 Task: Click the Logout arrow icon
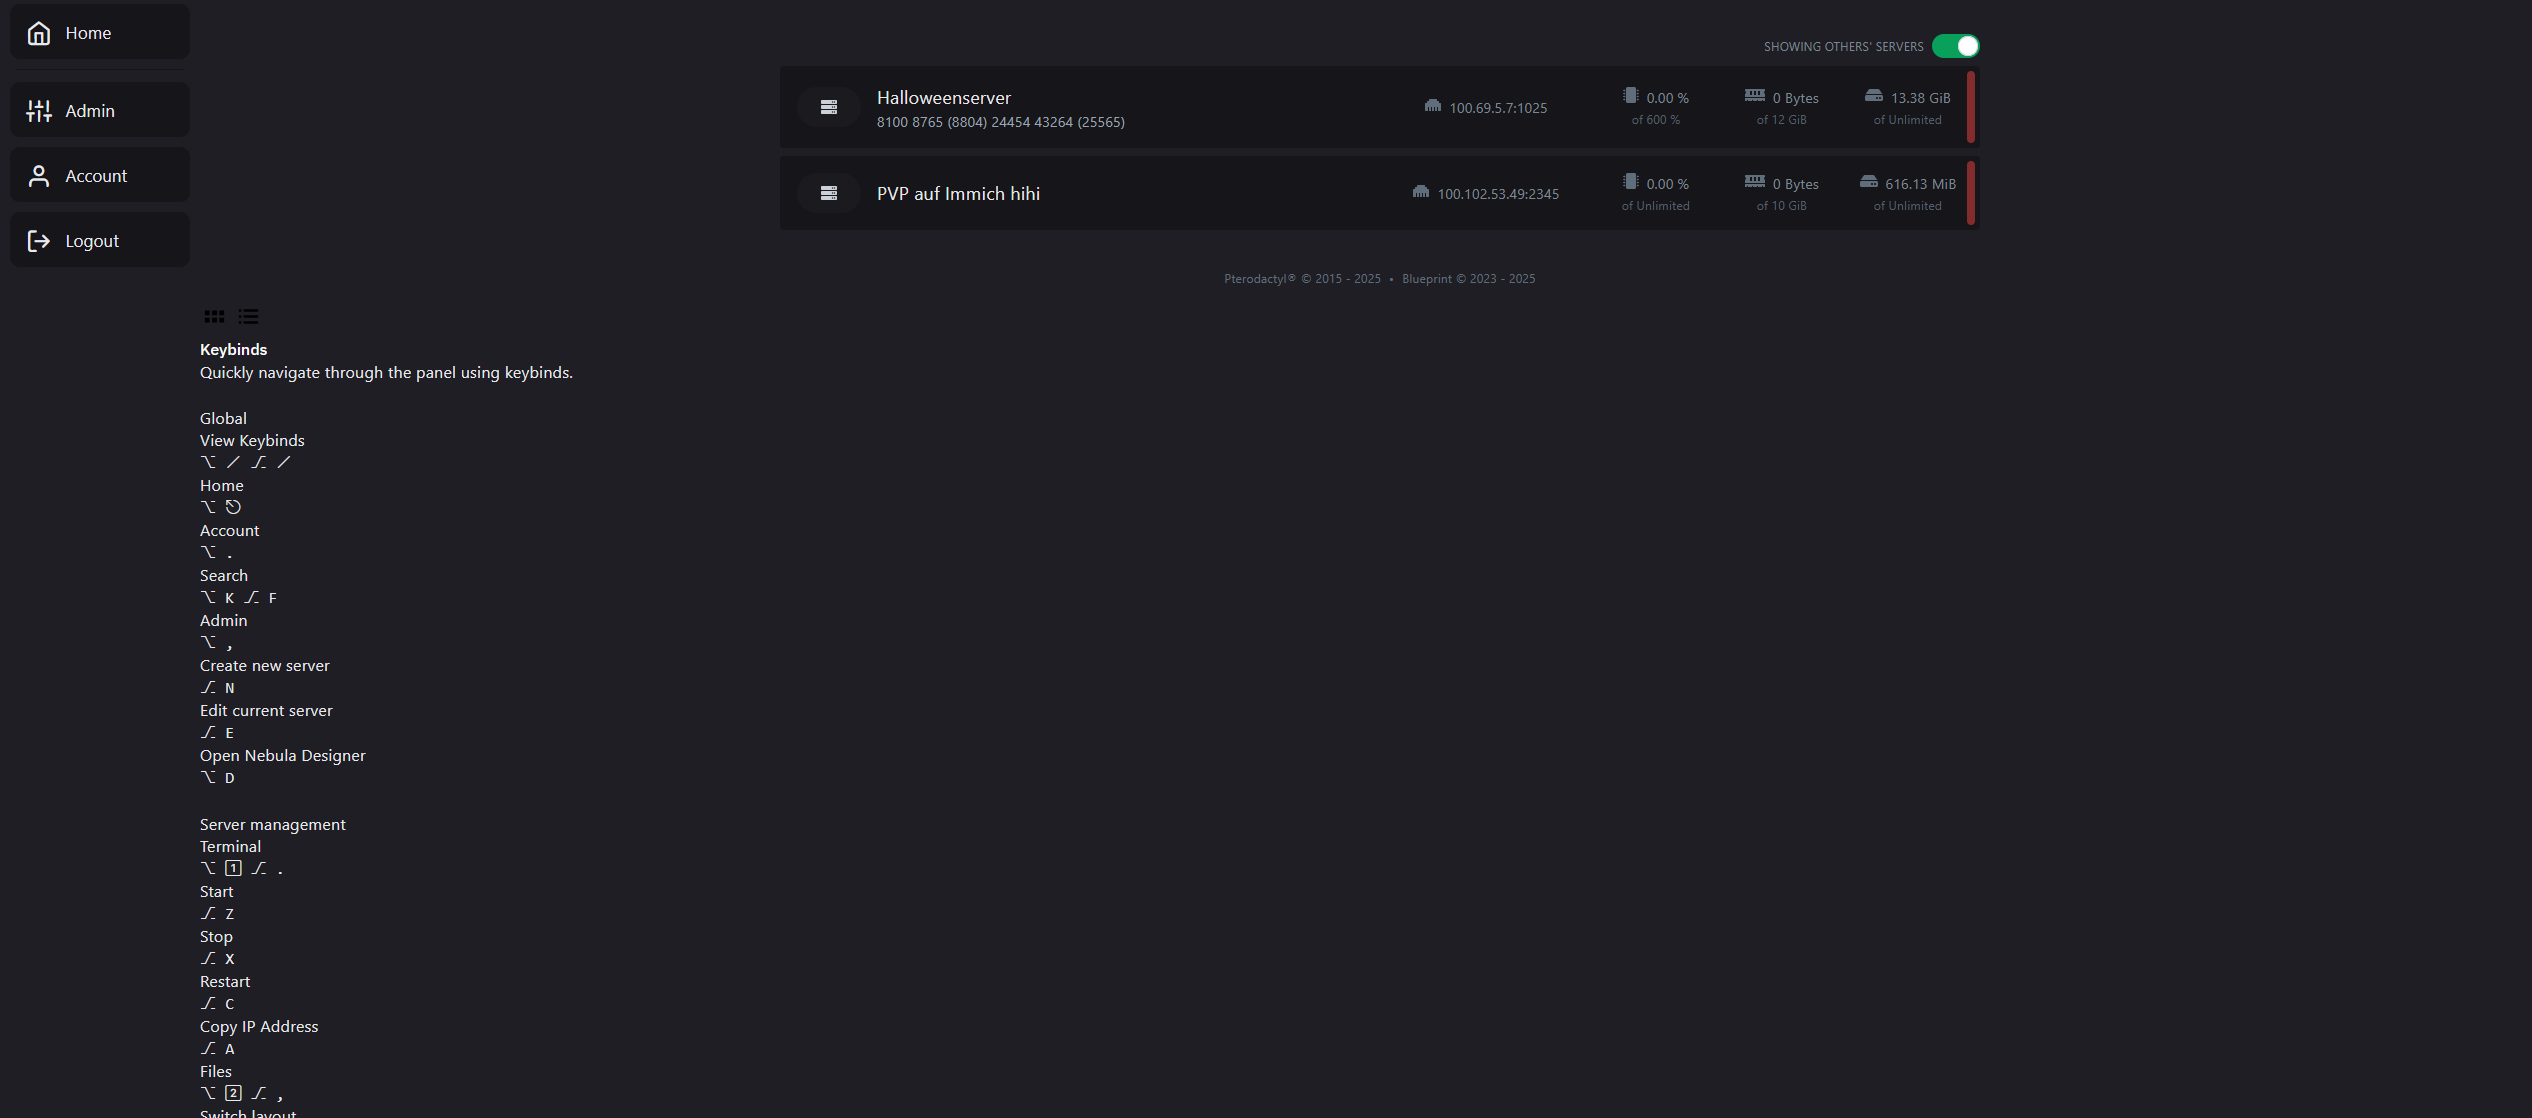39,241
